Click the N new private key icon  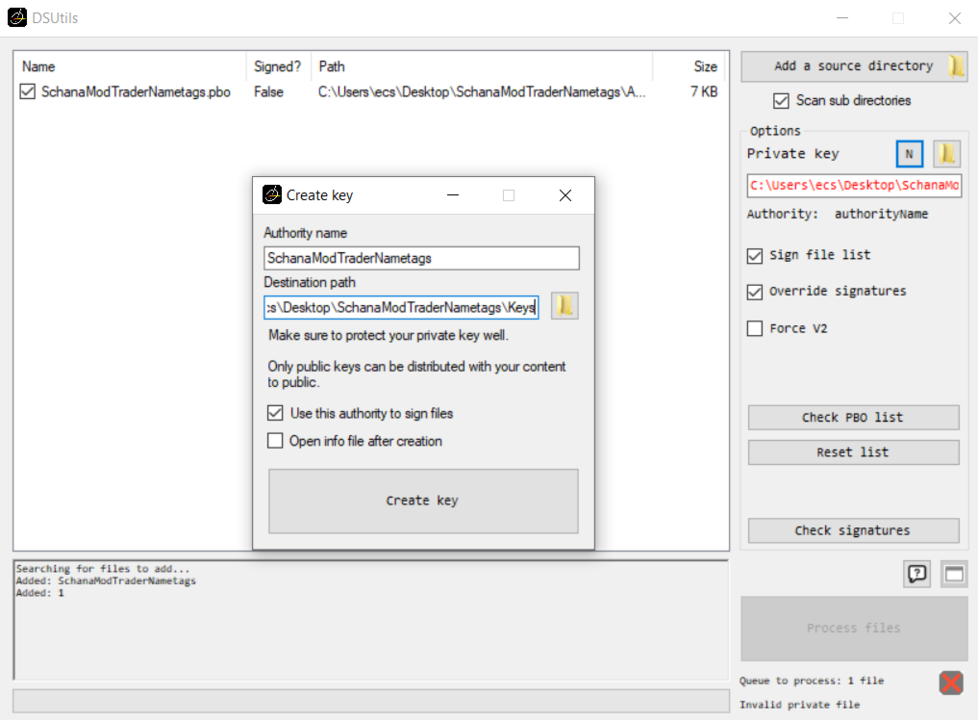tap(909, 153)
